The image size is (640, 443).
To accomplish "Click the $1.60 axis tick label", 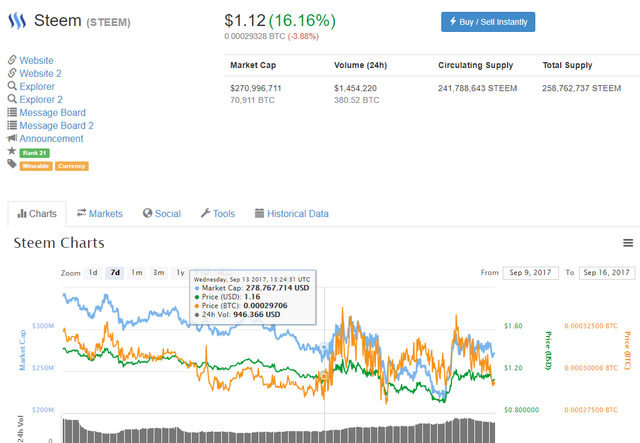I will coord(513,326).
